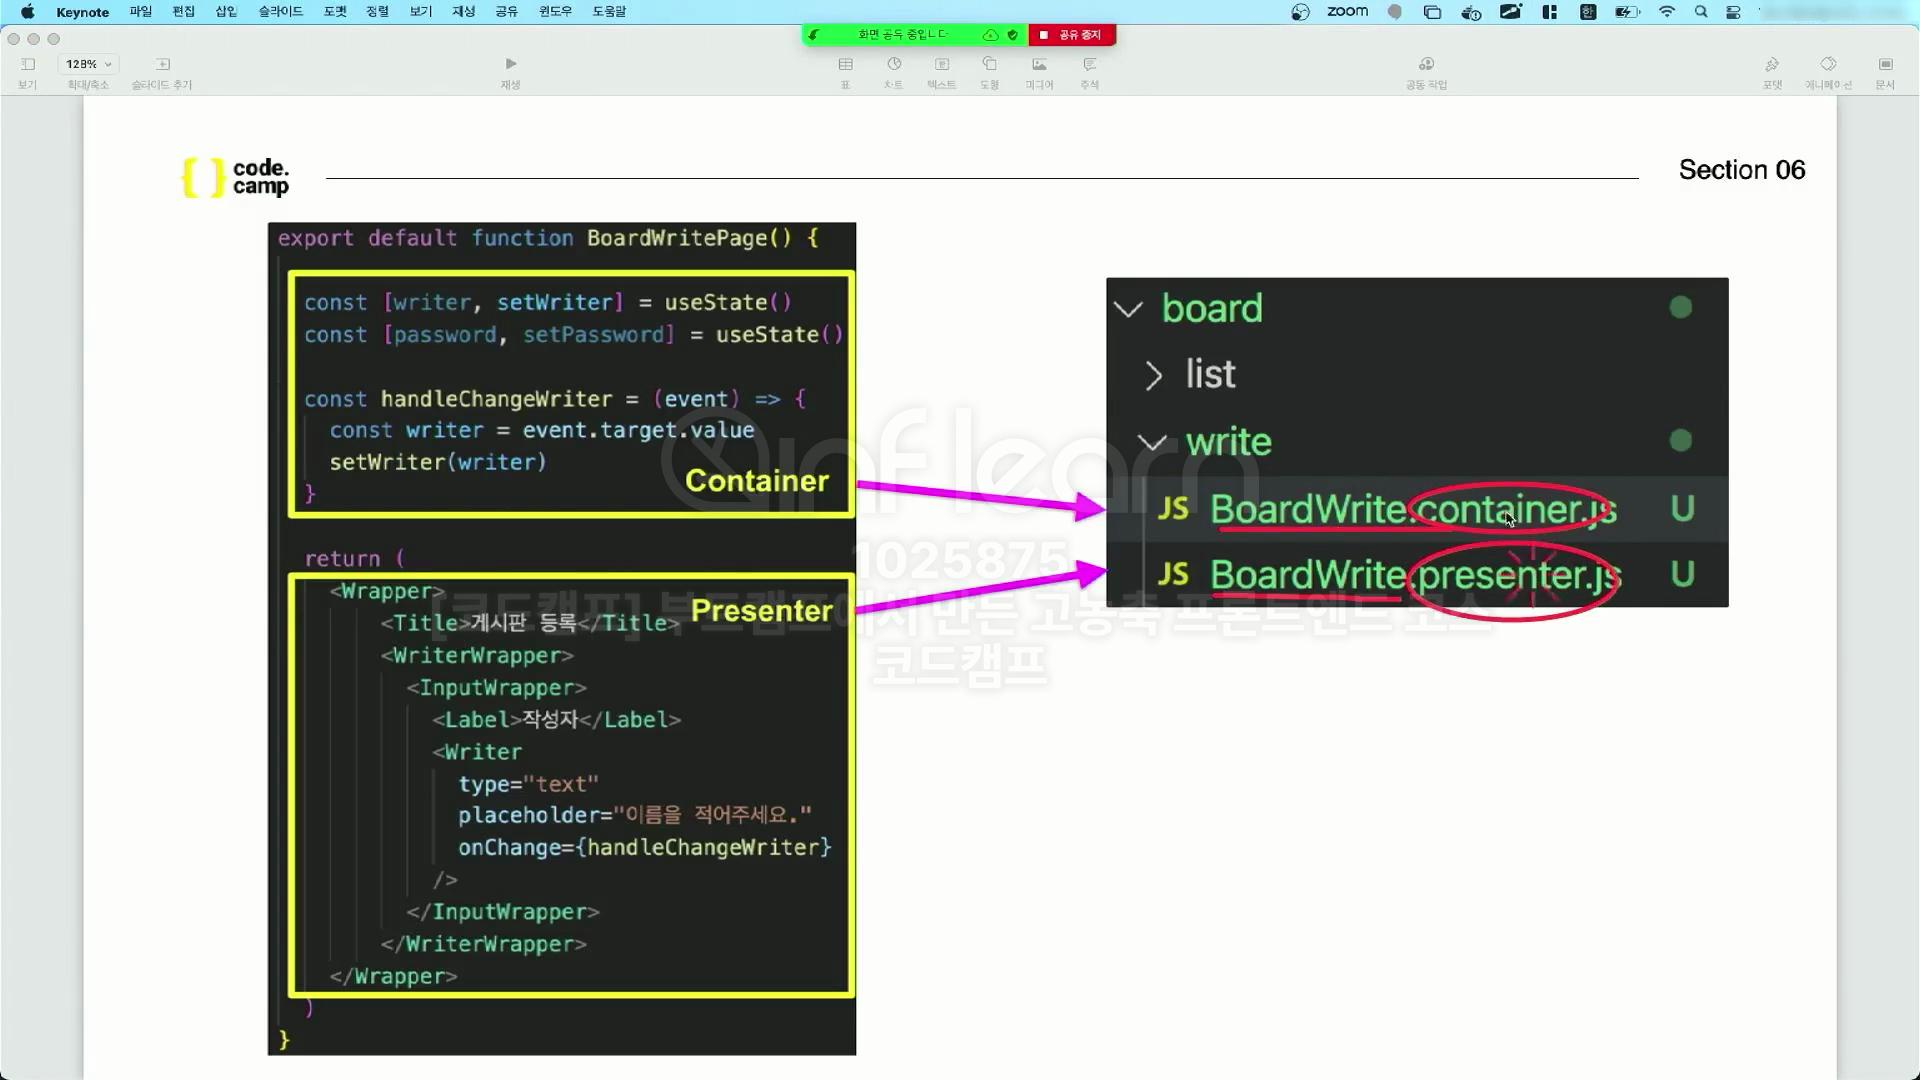Open the 공유 menu

[x=506, y=12]
